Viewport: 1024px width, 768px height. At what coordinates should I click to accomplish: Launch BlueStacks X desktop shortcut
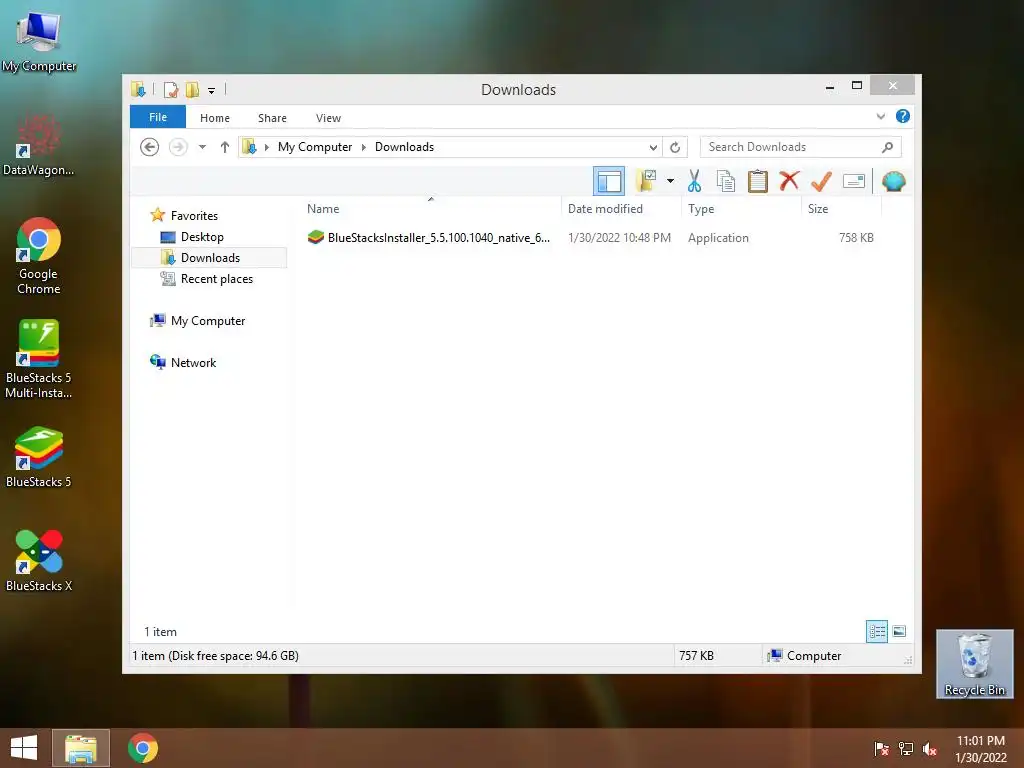(39, 560)
